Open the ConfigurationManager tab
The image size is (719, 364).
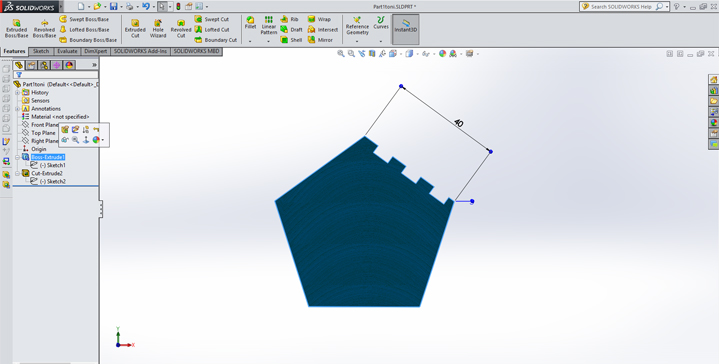44,65
